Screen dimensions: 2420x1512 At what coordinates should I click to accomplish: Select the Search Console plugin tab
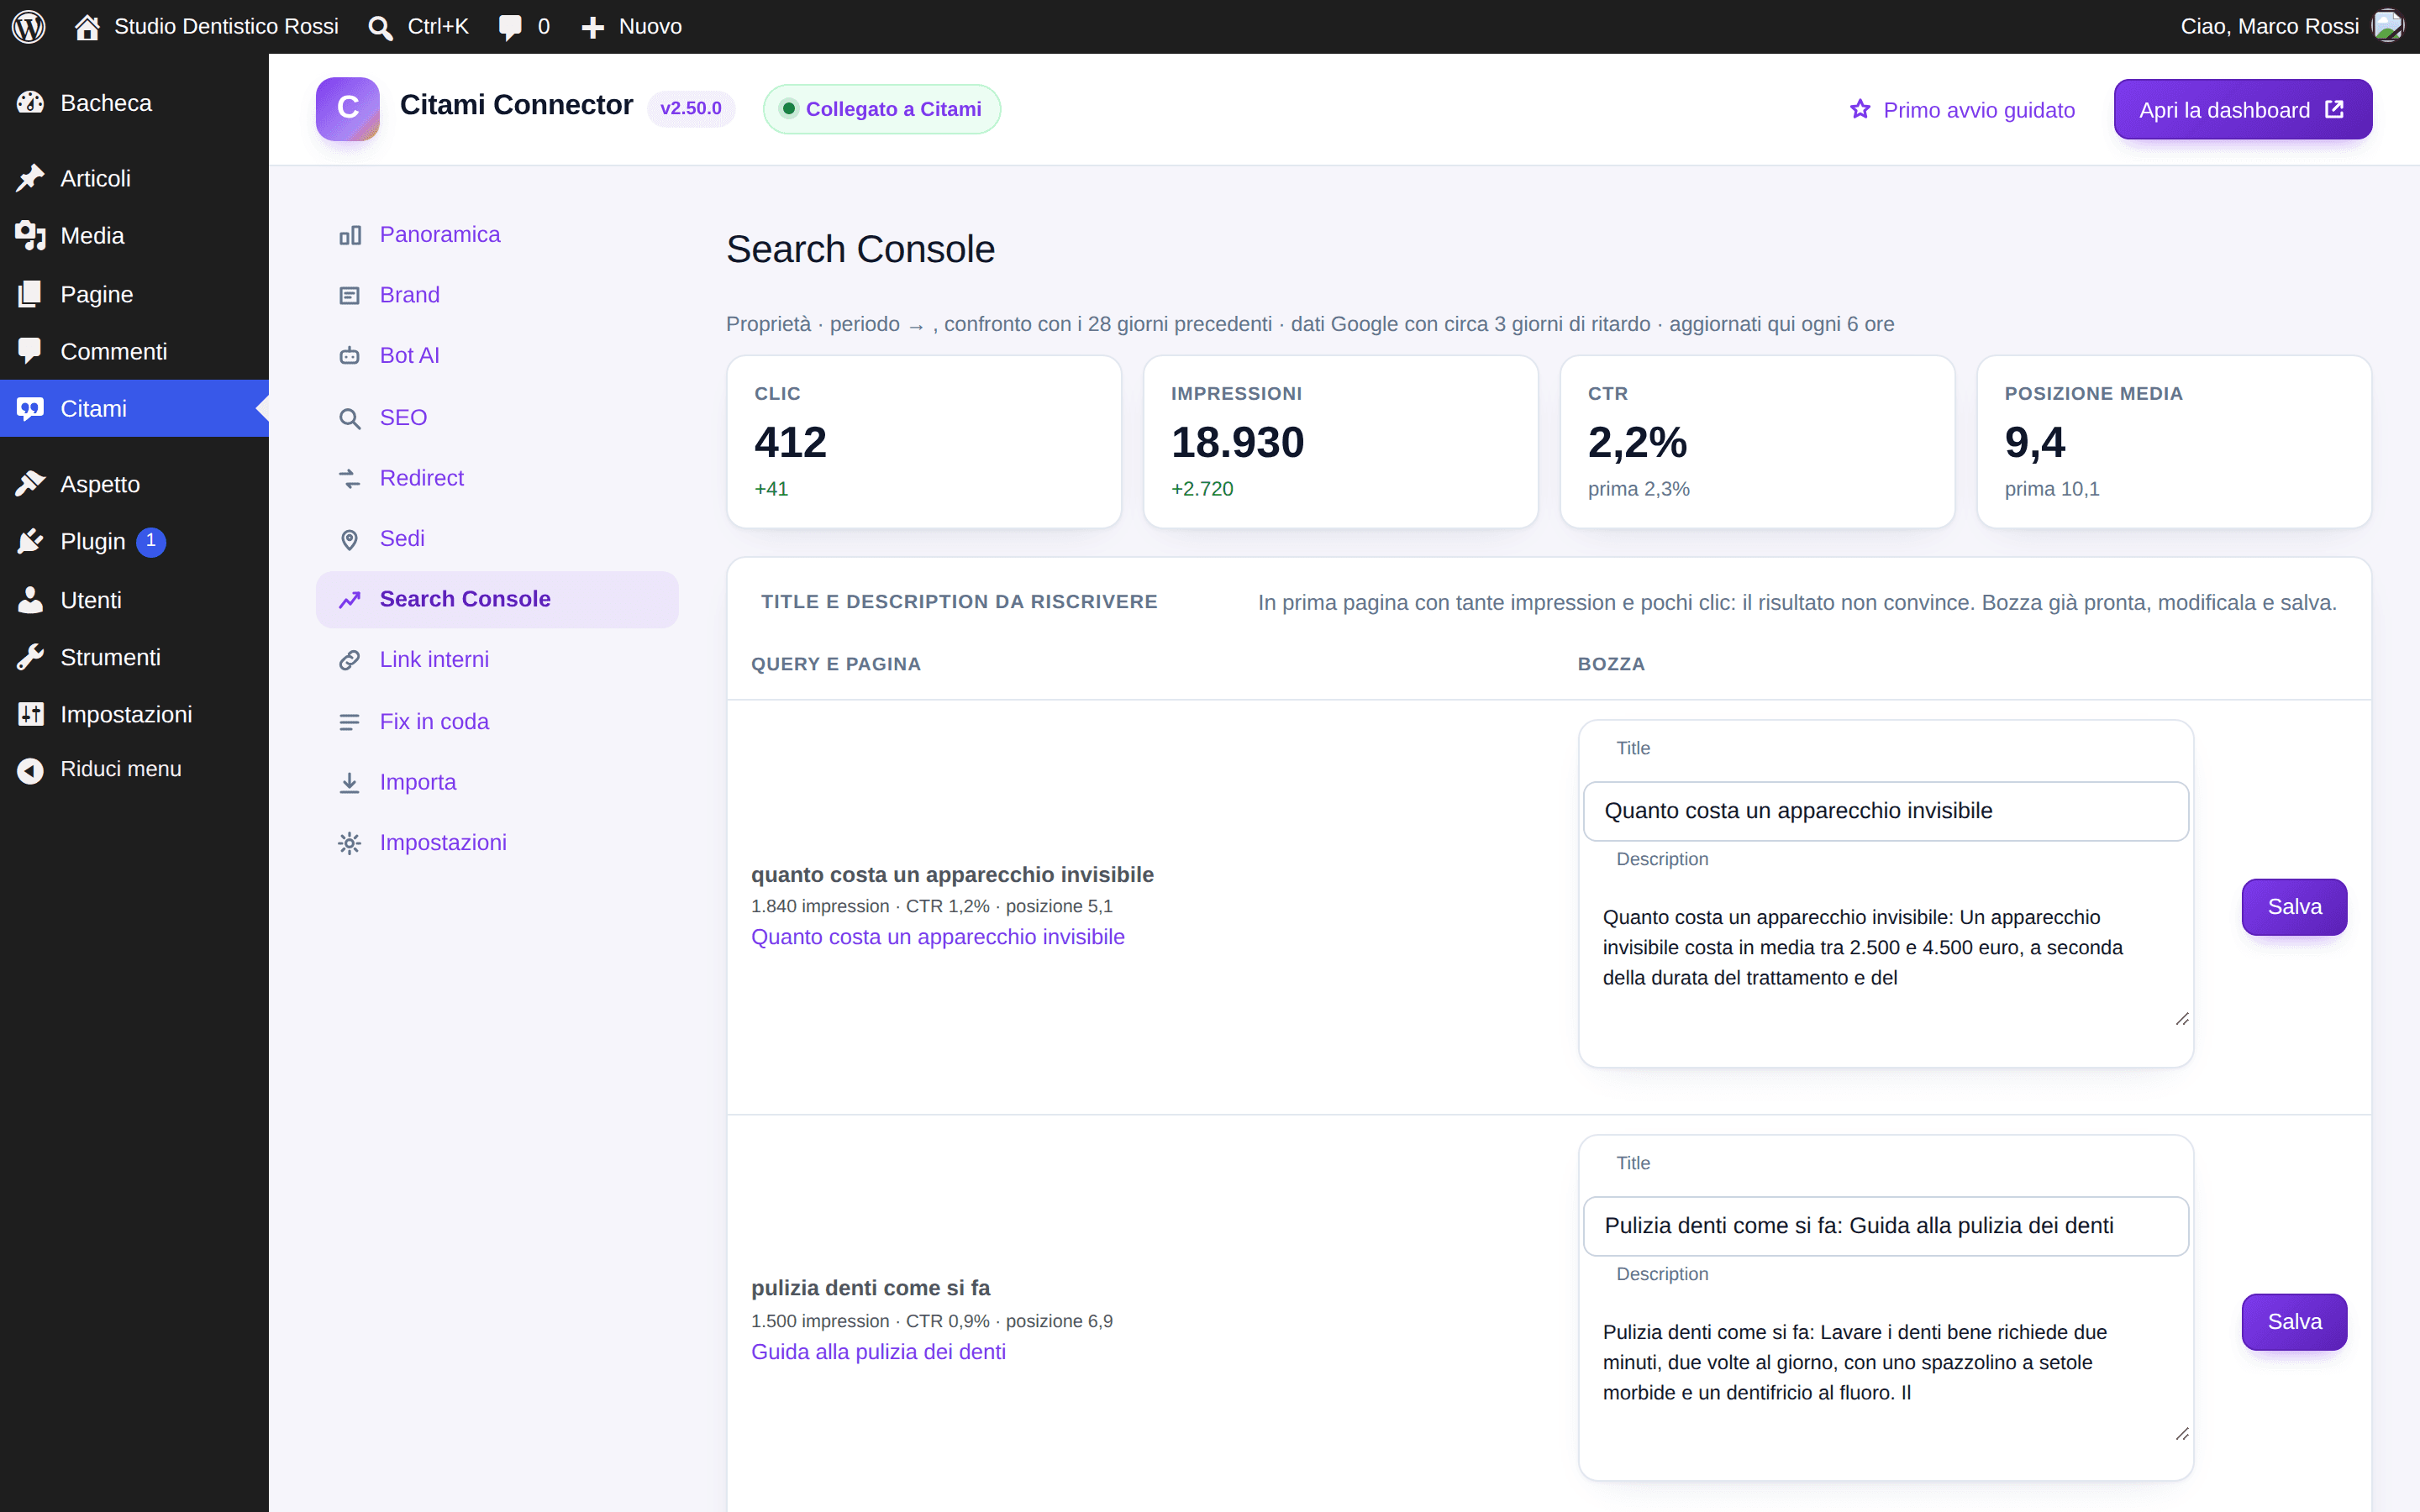(497, 599)
